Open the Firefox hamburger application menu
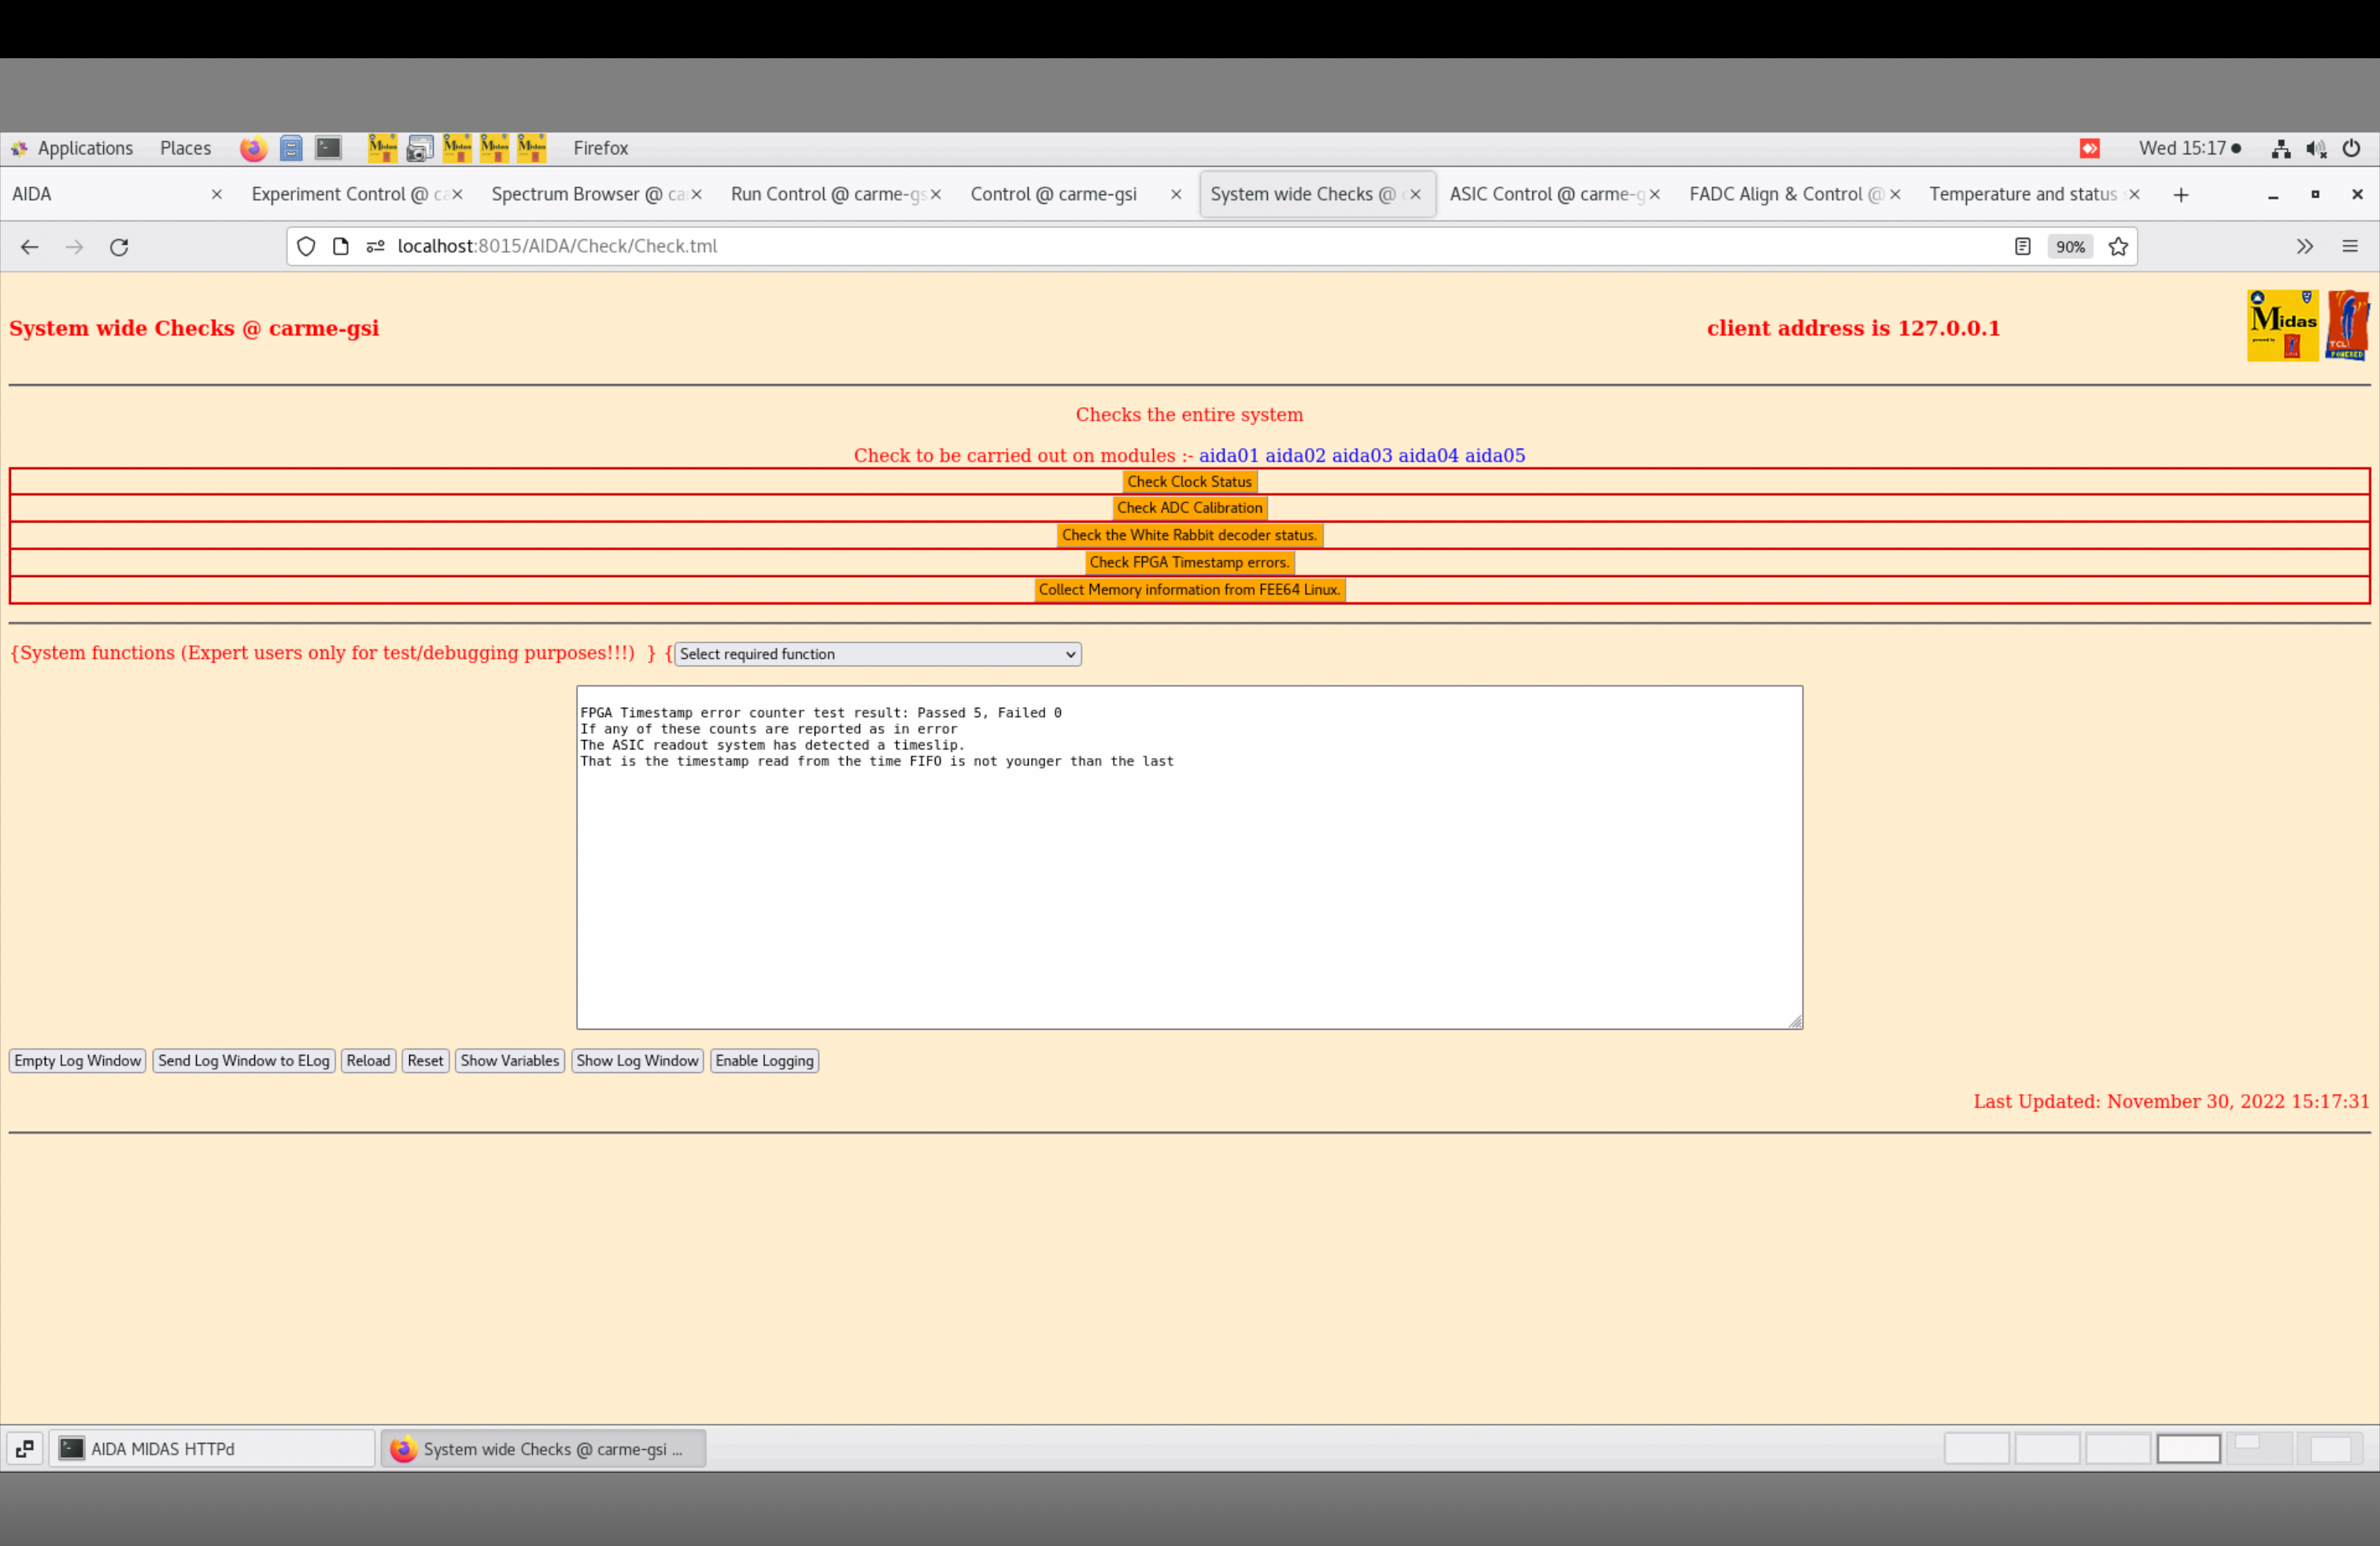2380x1546 pixels. click(x=2350, y=247)
